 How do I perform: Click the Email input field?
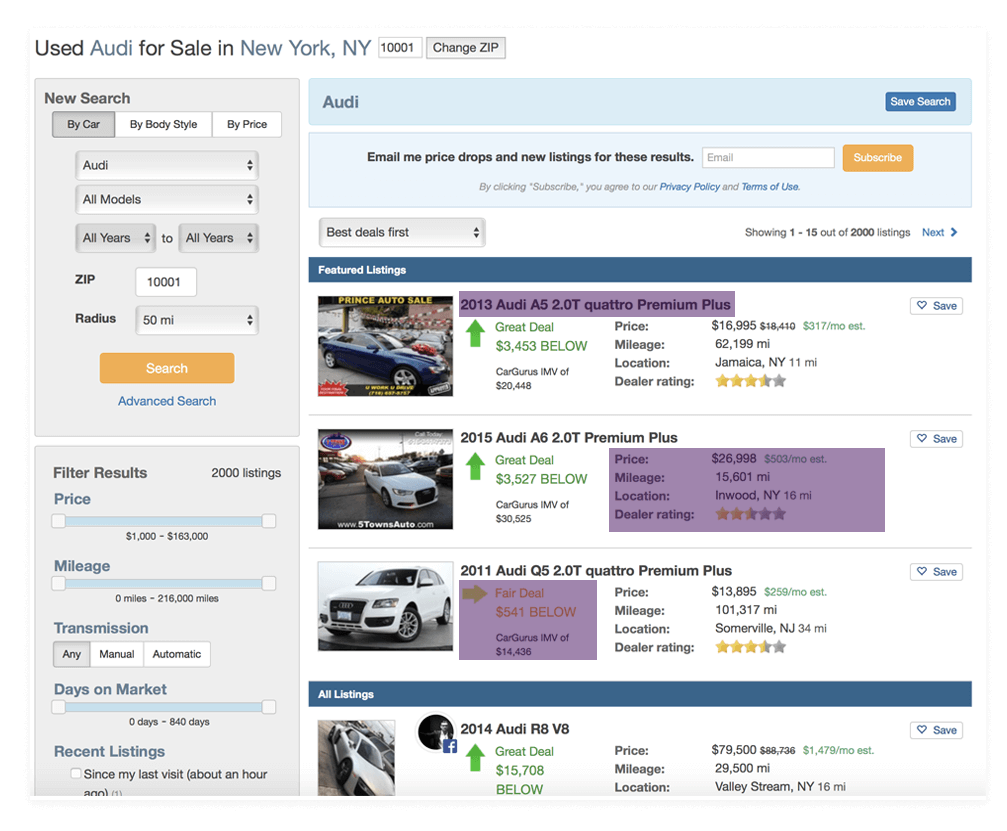click(x=768, y=157)
